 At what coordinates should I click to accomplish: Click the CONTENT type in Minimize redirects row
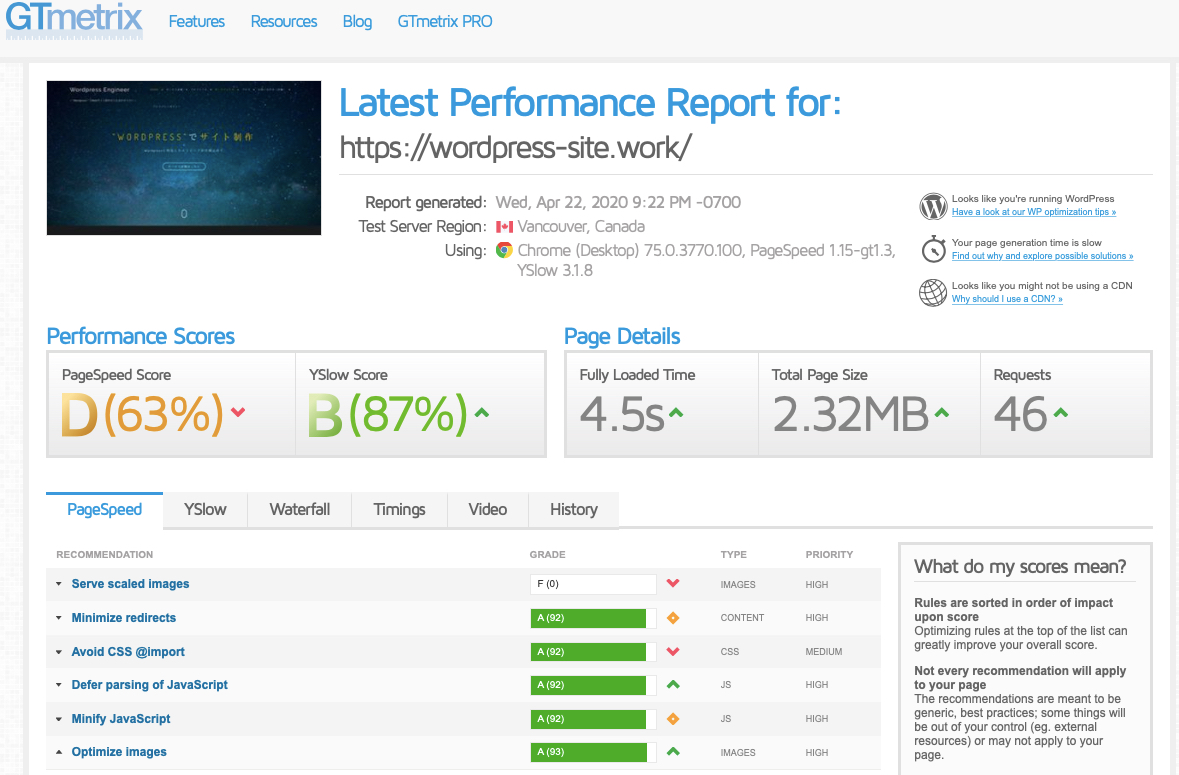click(742, 618)
